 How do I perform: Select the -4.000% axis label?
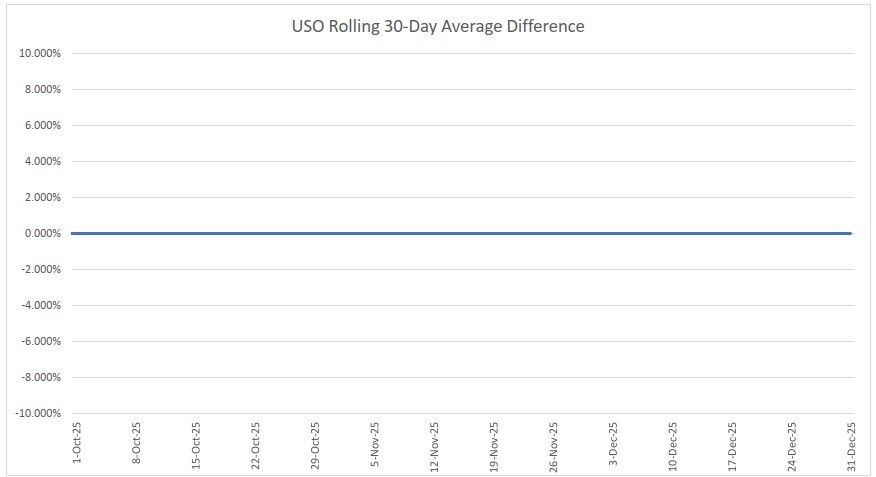point(40,305)
